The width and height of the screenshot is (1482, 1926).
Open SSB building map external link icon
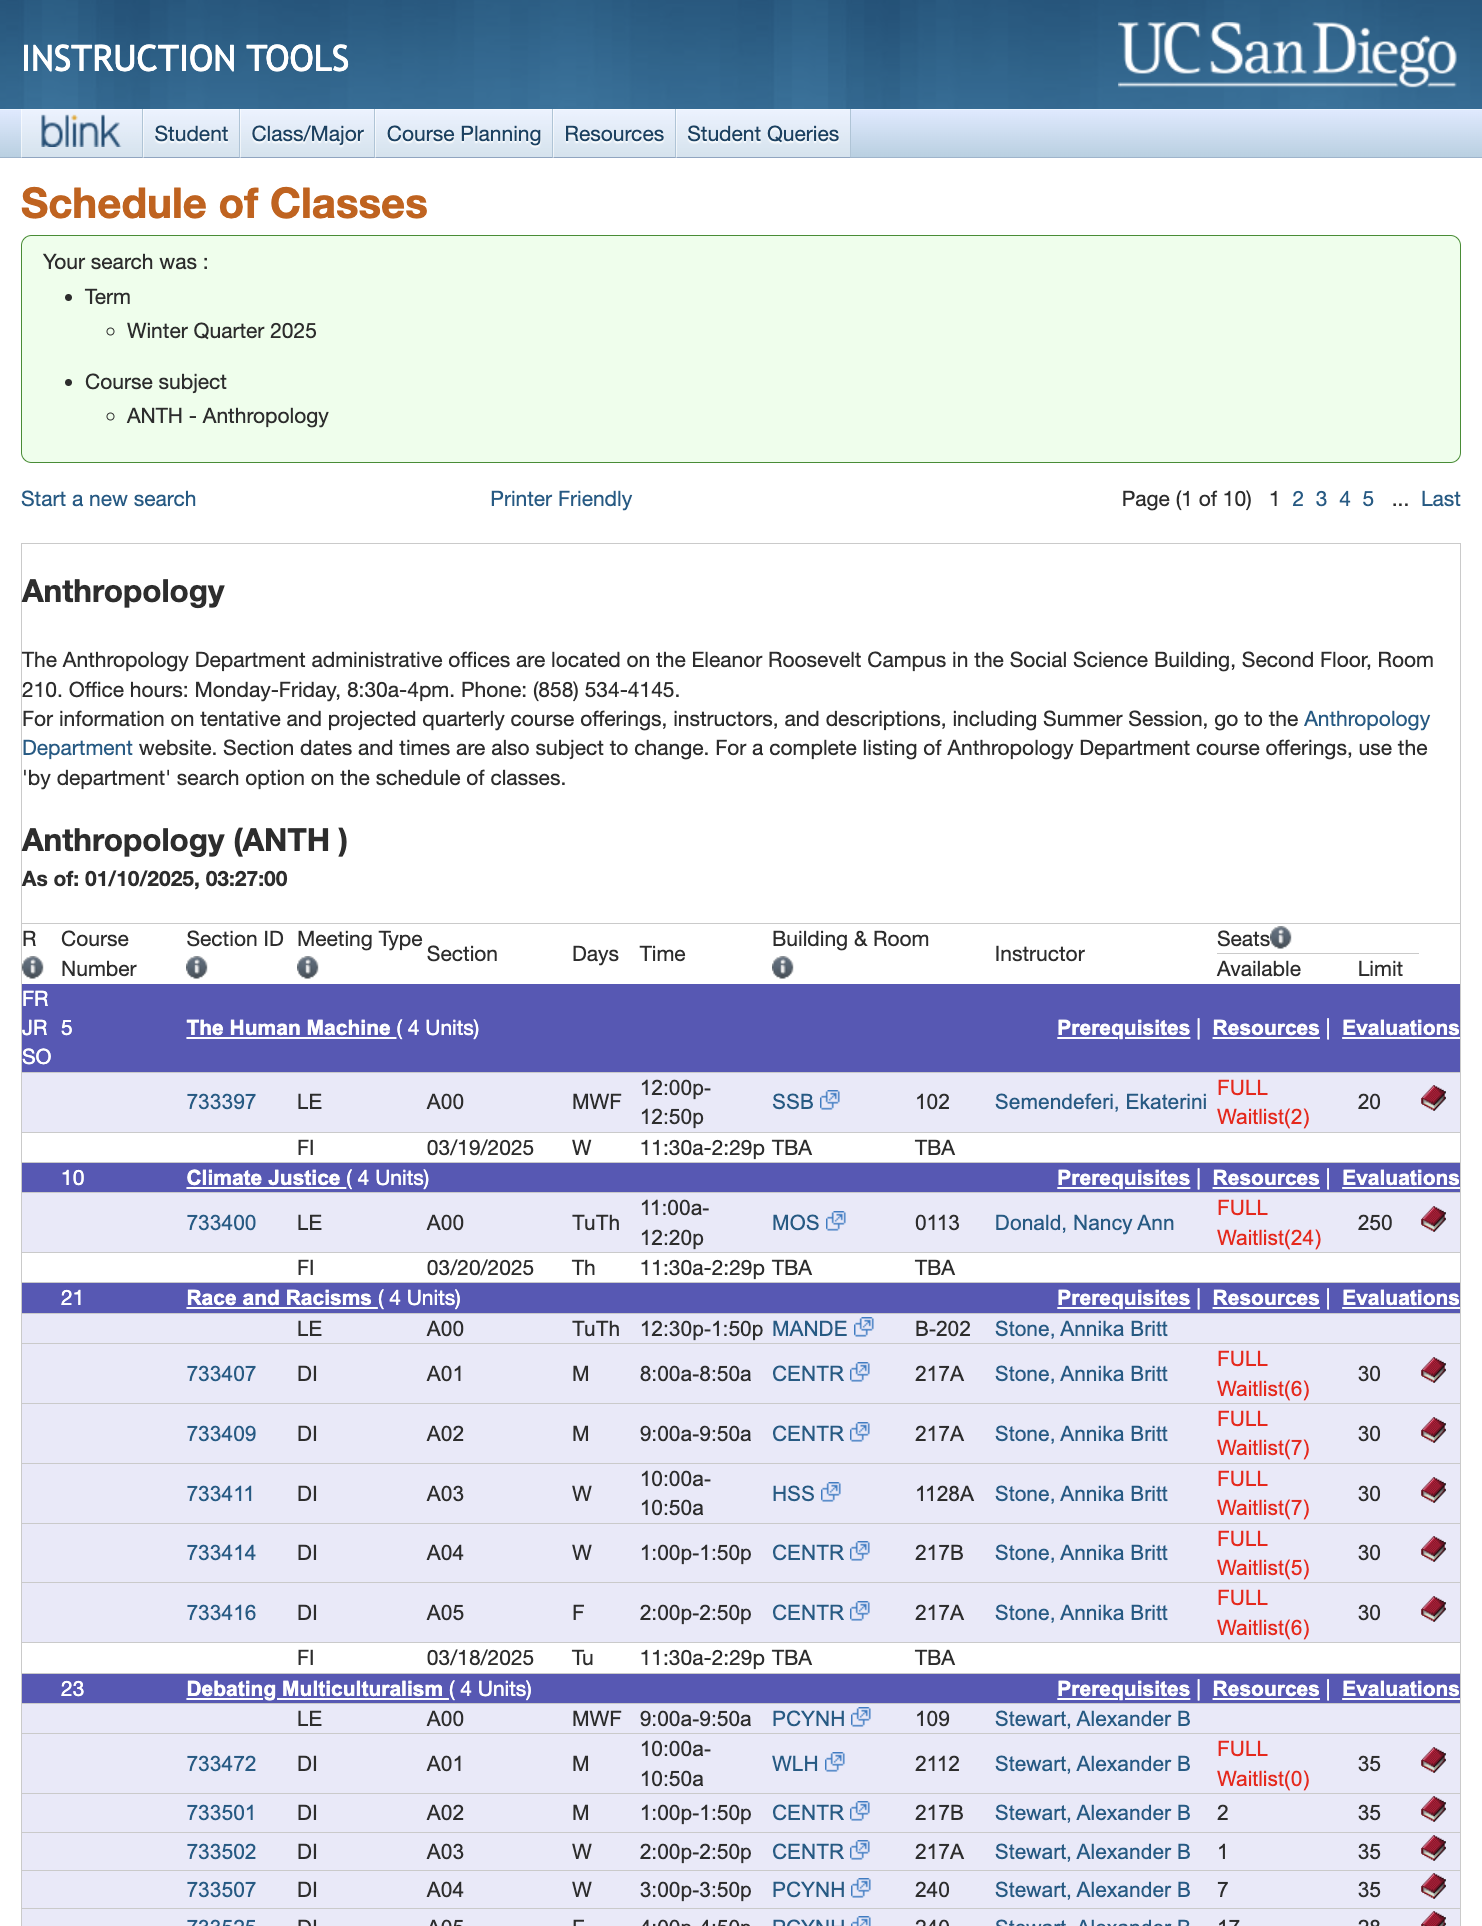[830, 1100]
